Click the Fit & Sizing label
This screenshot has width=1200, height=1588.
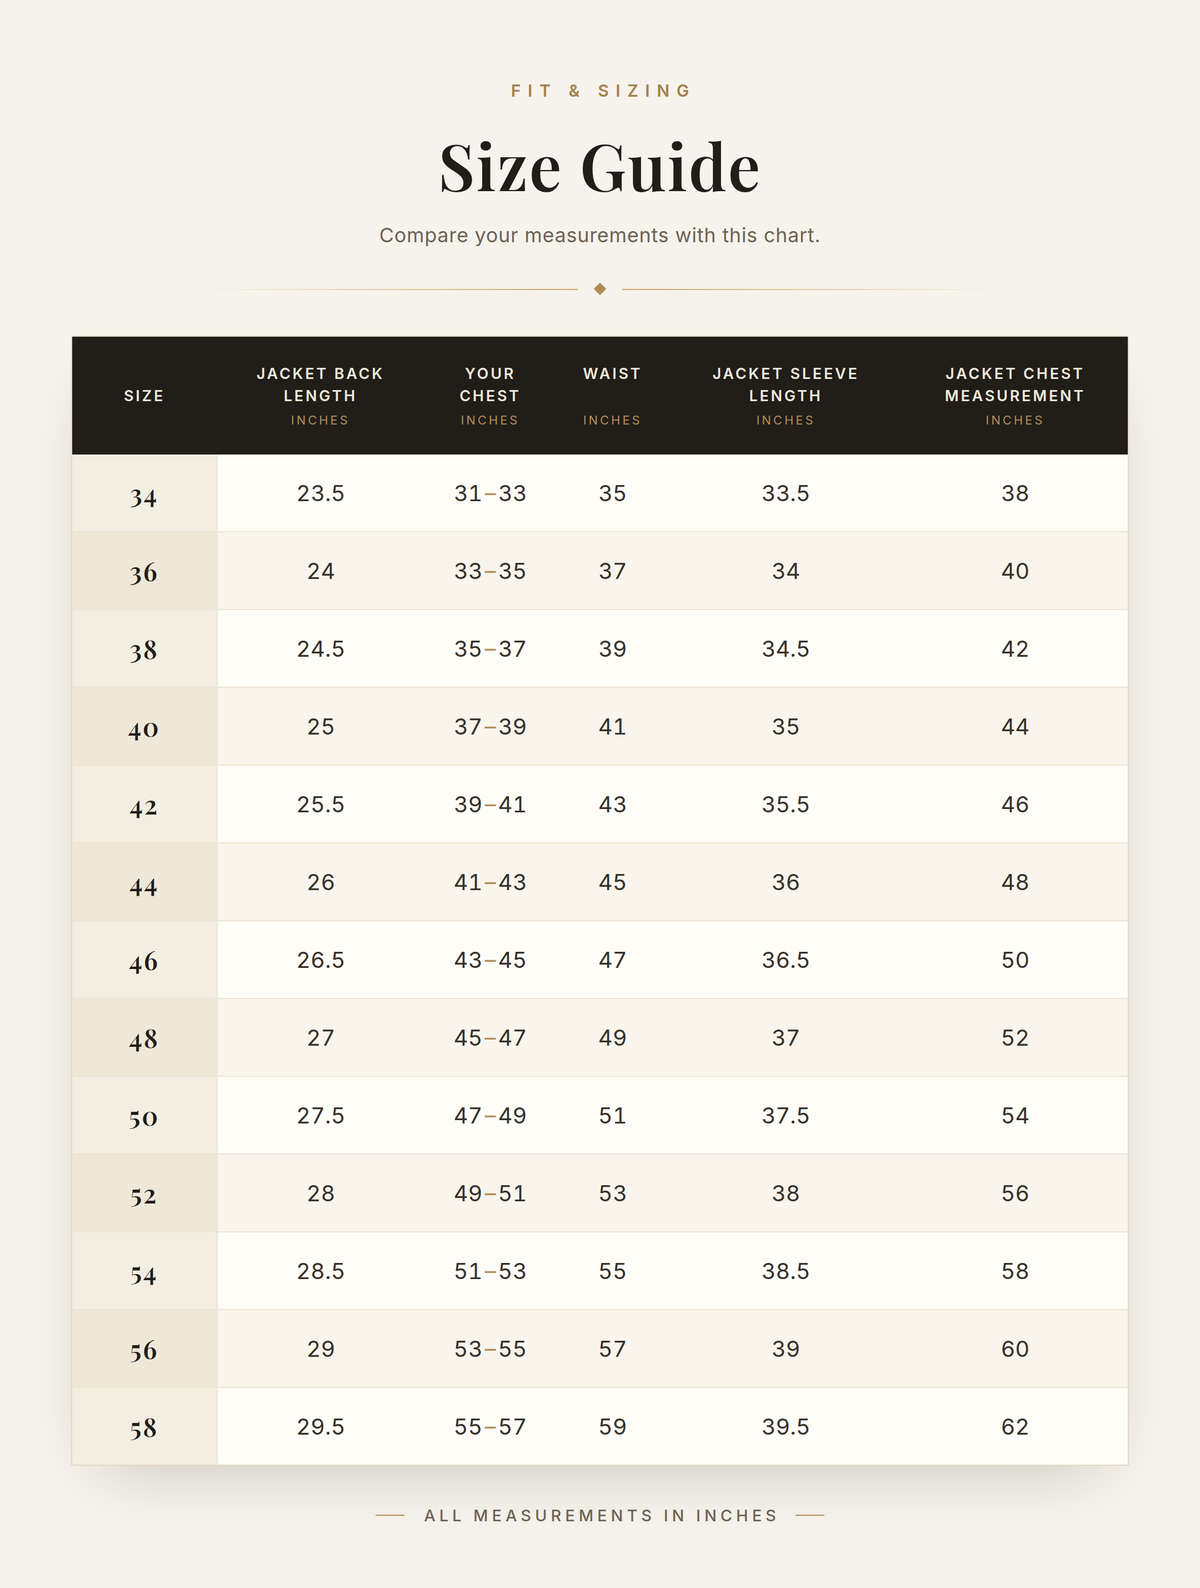(600, 91)
